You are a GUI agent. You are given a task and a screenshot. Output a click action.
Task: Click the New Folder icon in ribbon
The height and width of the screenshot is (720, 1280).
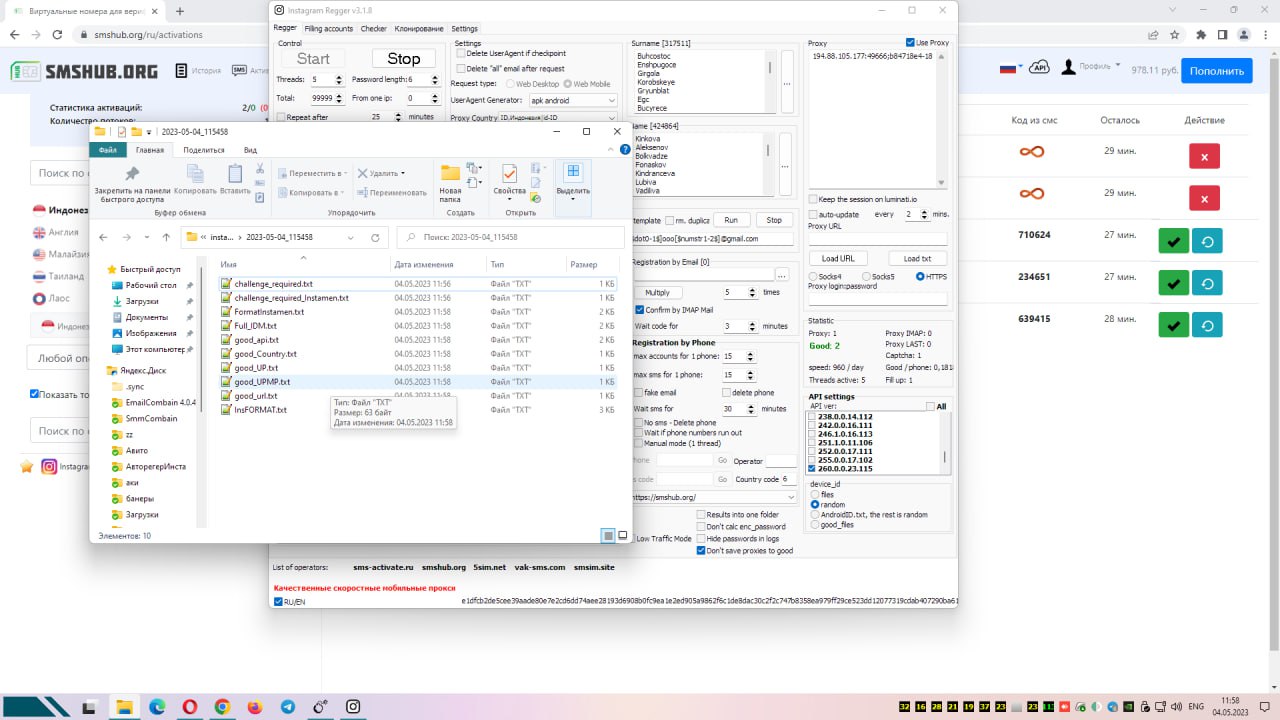450,180
